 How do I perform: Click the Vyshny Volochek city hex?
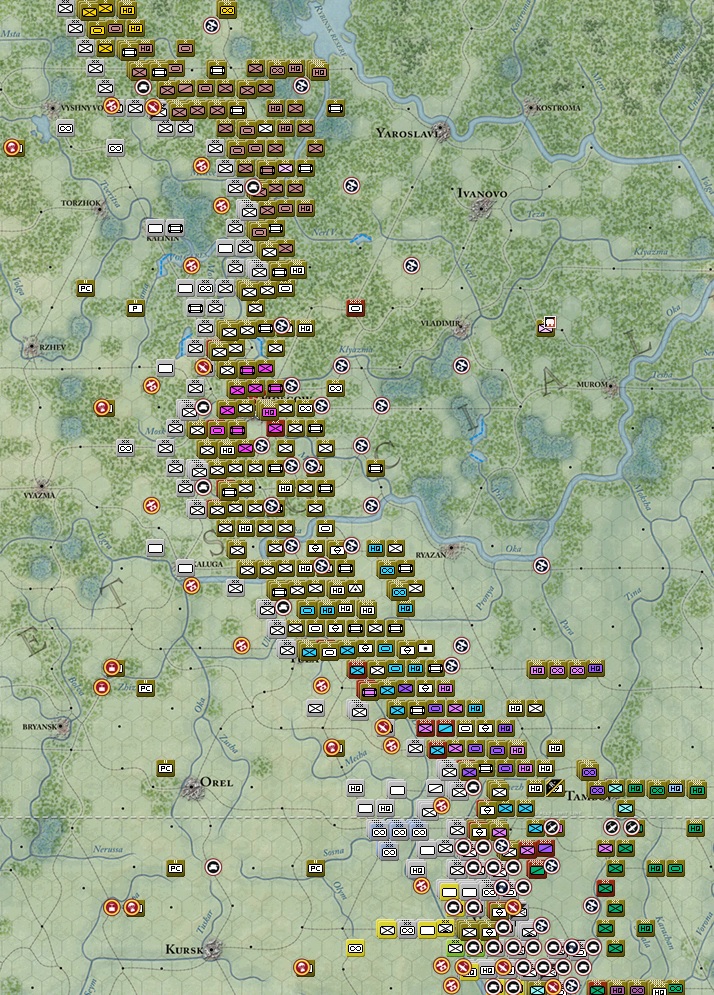[x=53, y=108]
